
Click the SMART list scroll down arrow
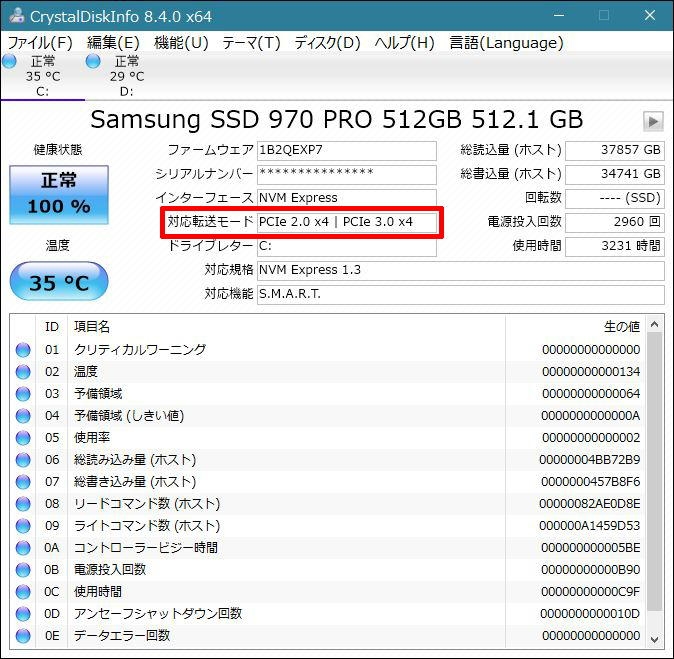[654, 639]
